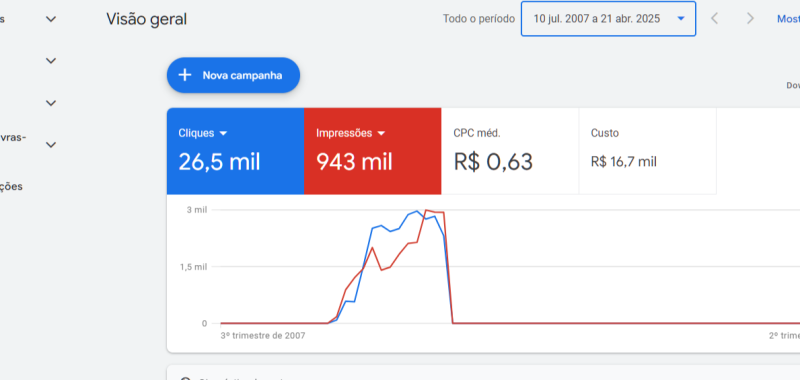Click the caret inside the date range box

click(x=681, y=19)
